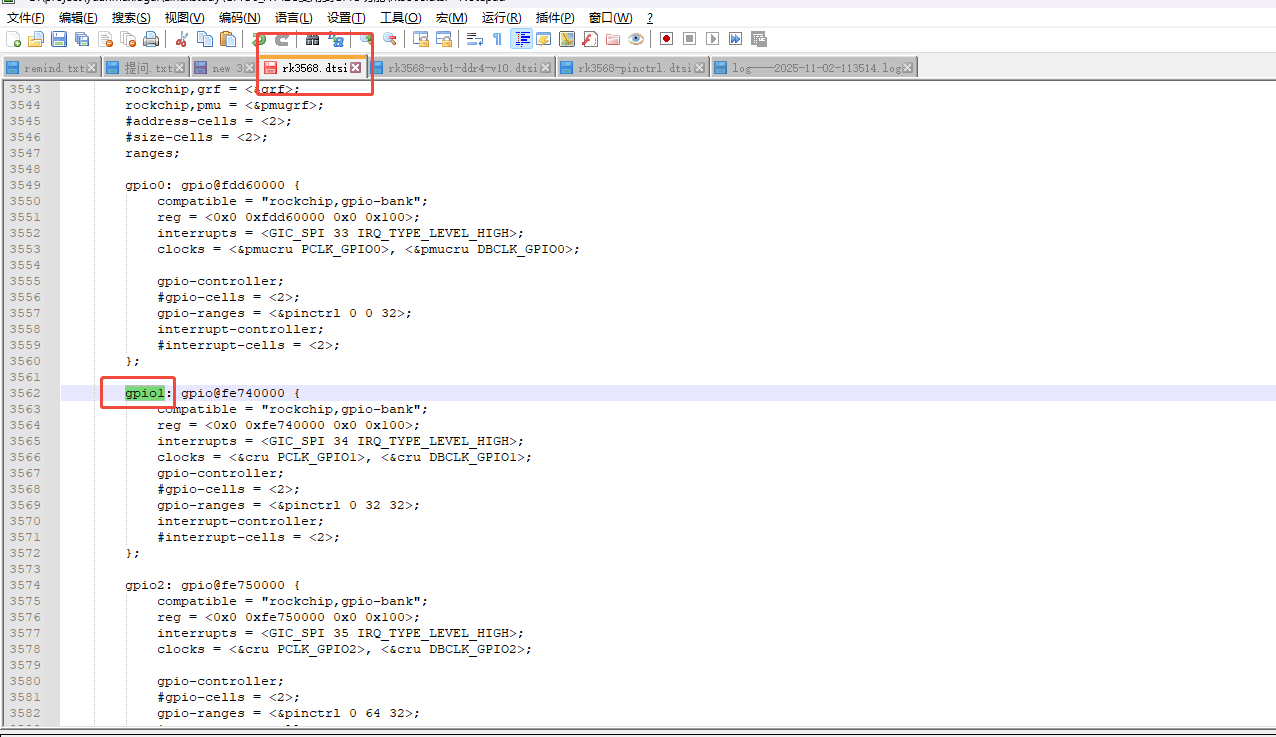The height and width of the screenshot is (737, 1276).
Task: Click line number 3562 in the margin
Action: coord(25,393)
